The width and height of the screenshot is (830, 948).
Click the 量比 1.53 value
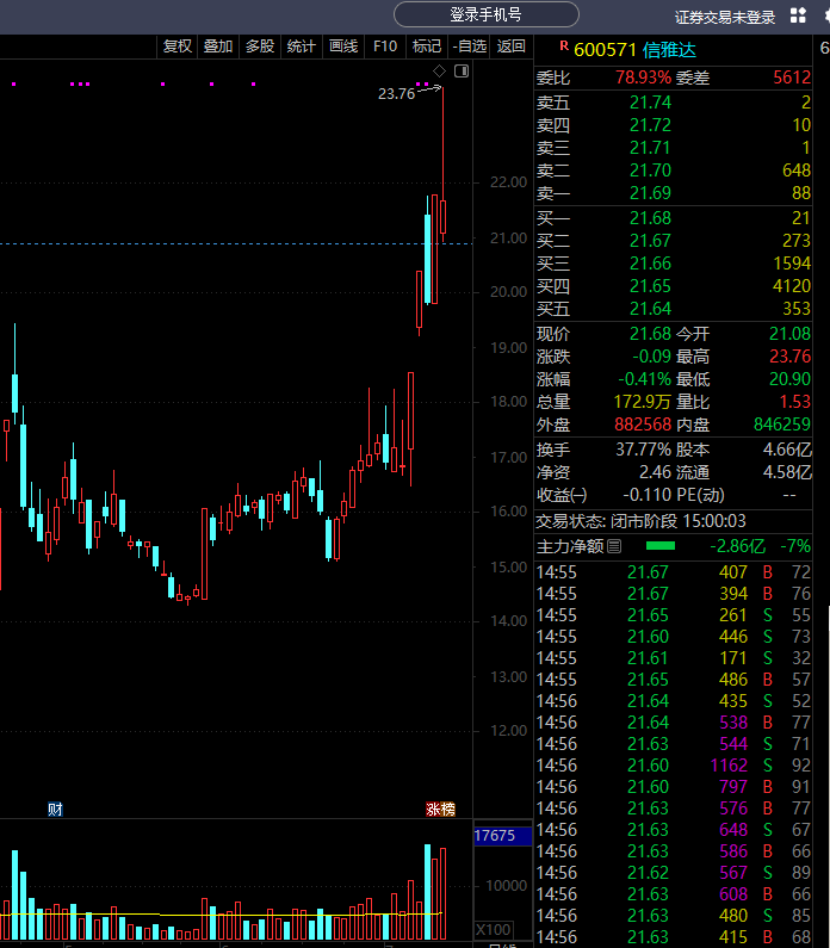tap(795, 402)
